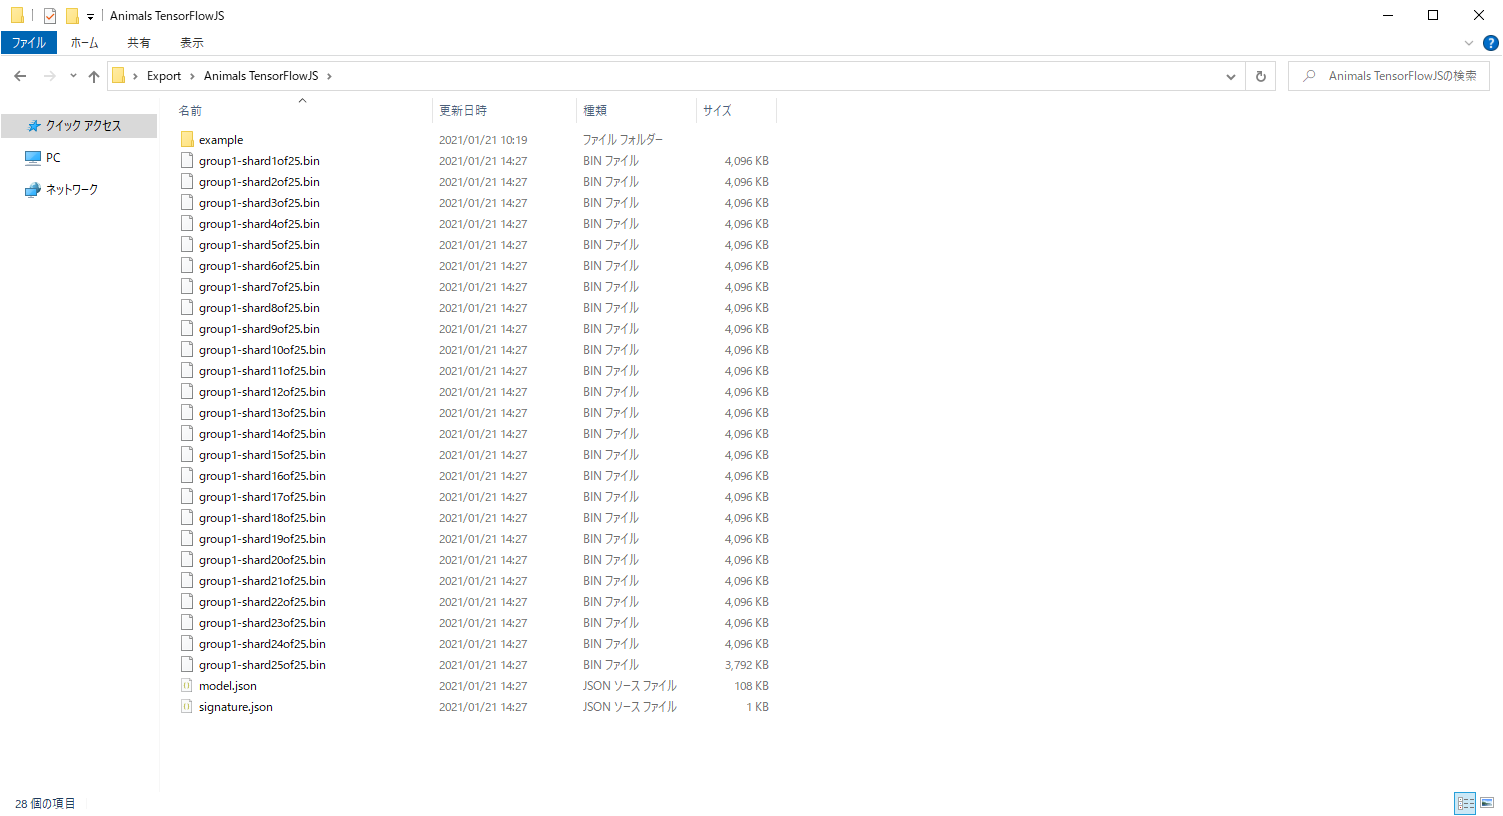Open the recent locations dropdown
The width and height of the screenshot is (1503, 816).
(x=73, y=76)
